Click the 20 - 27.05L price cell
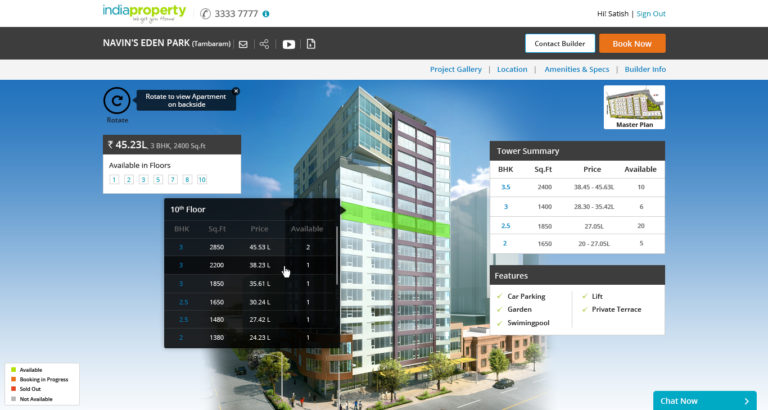The height and width of the screenshot is (410, 768). 594,243
